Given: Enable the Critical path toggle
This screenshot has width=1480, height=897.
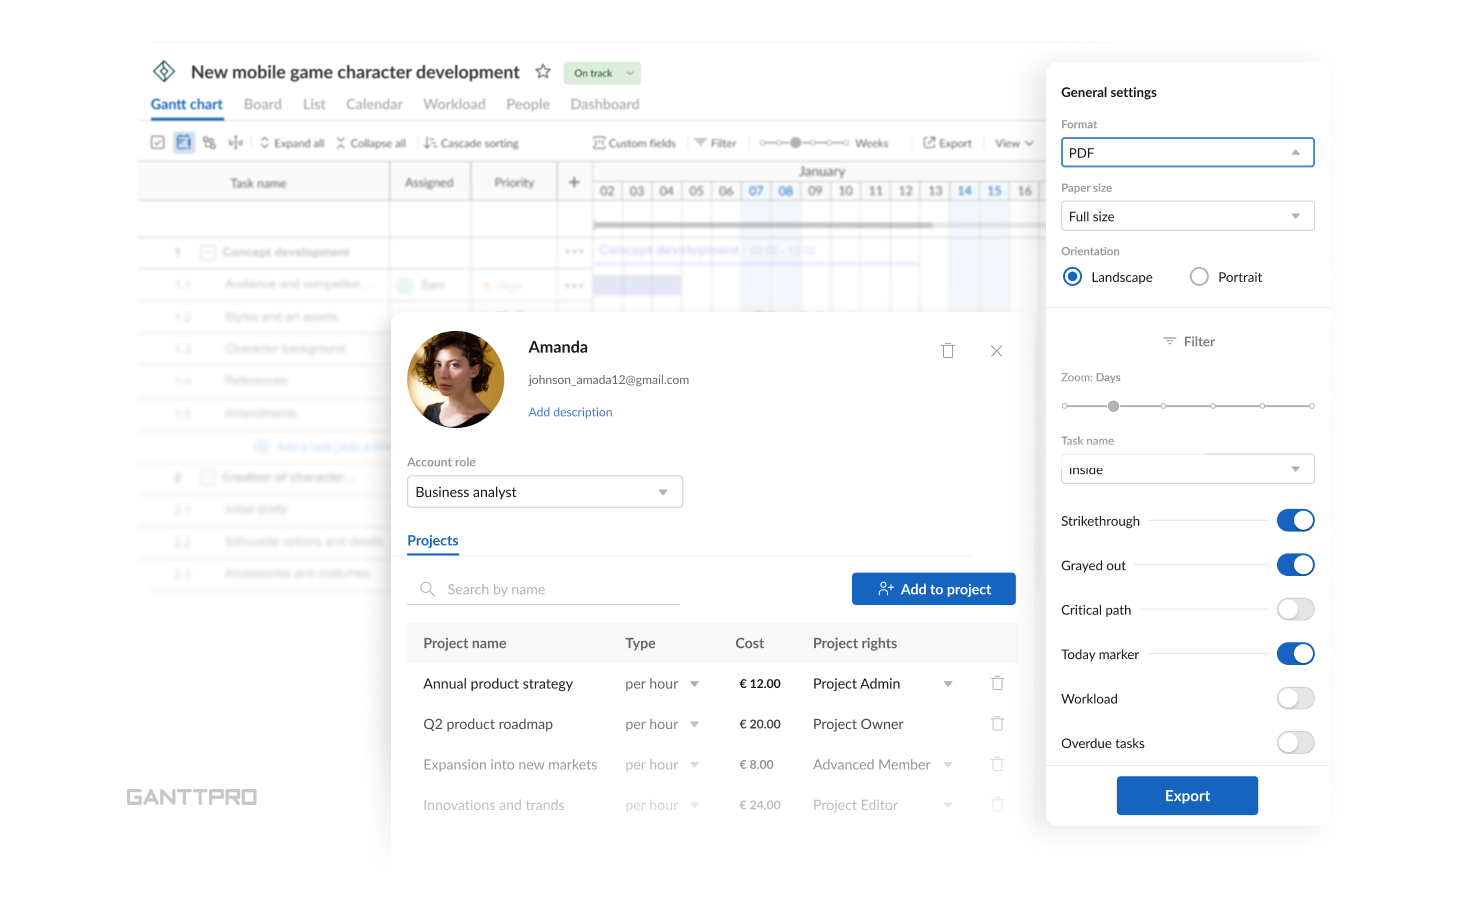Looking at the screenshot, I should click(1295, 609).
